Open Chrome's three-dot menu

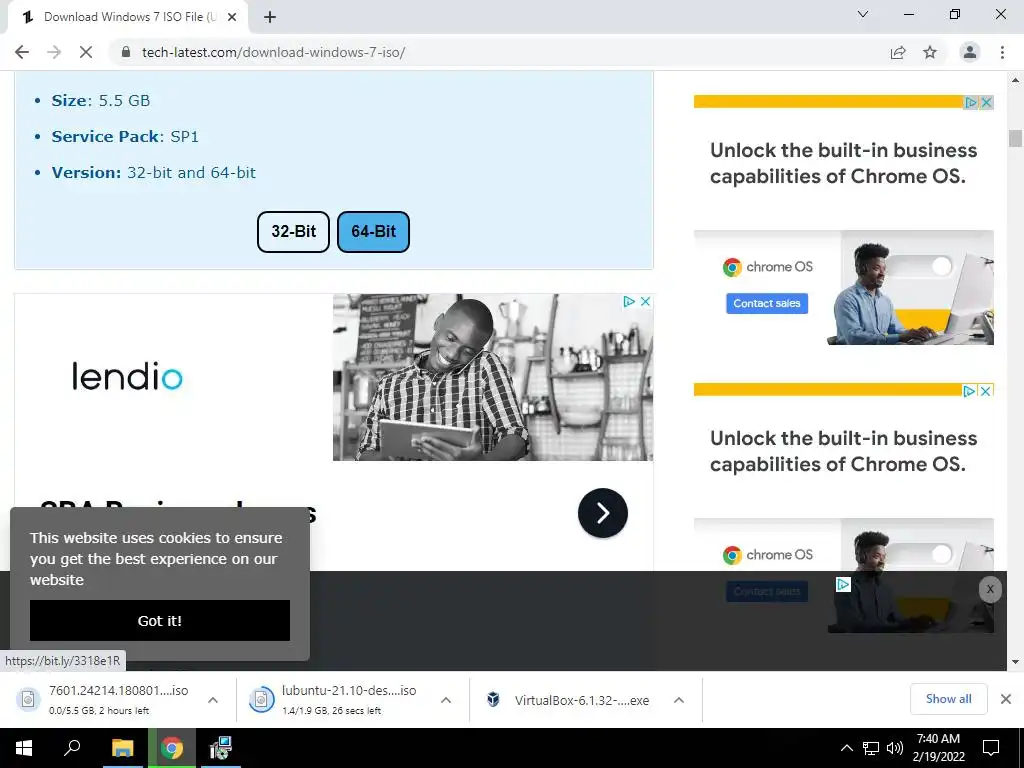[x=1002, y=52]
